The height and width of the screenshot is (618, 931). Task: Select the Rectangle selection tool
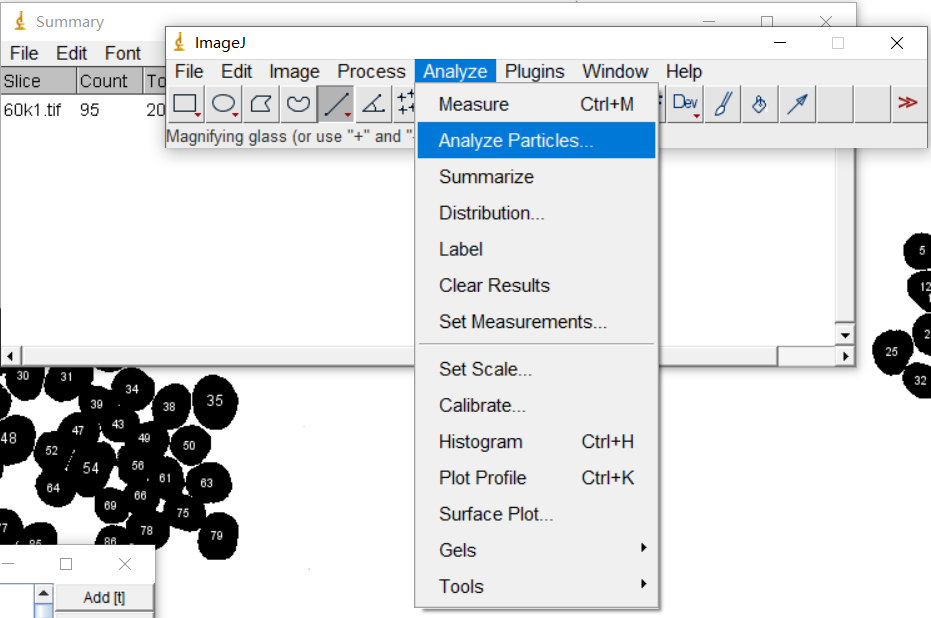(186, 104)
